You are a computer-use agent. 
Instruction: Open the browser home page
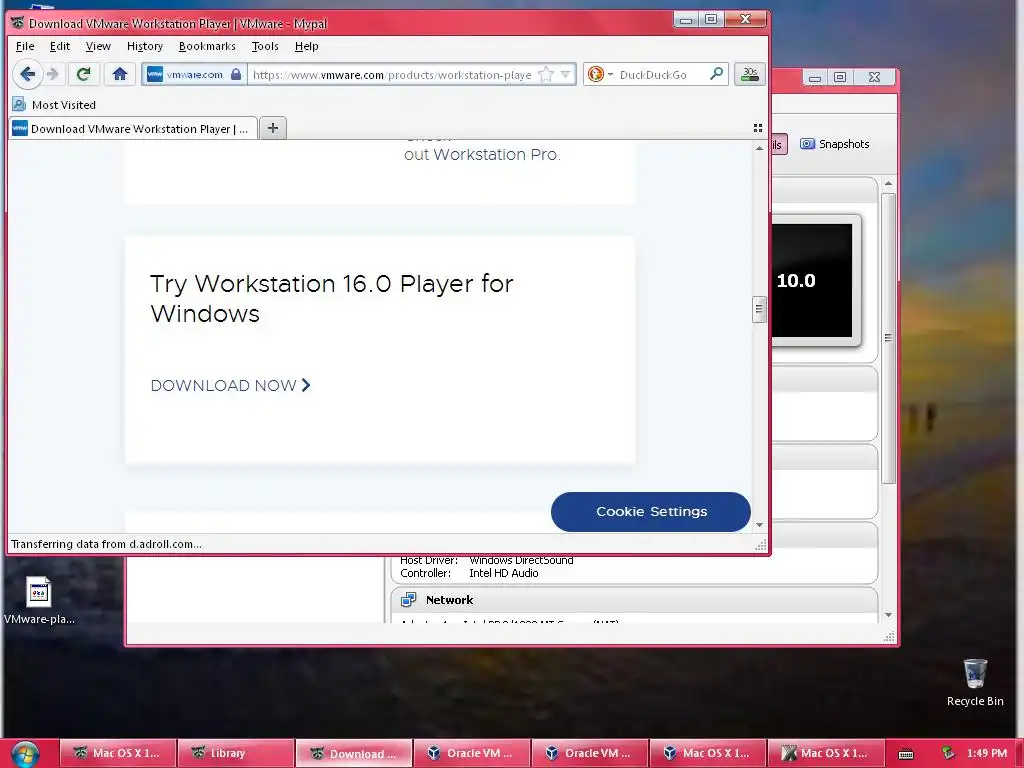pos(120,74)
